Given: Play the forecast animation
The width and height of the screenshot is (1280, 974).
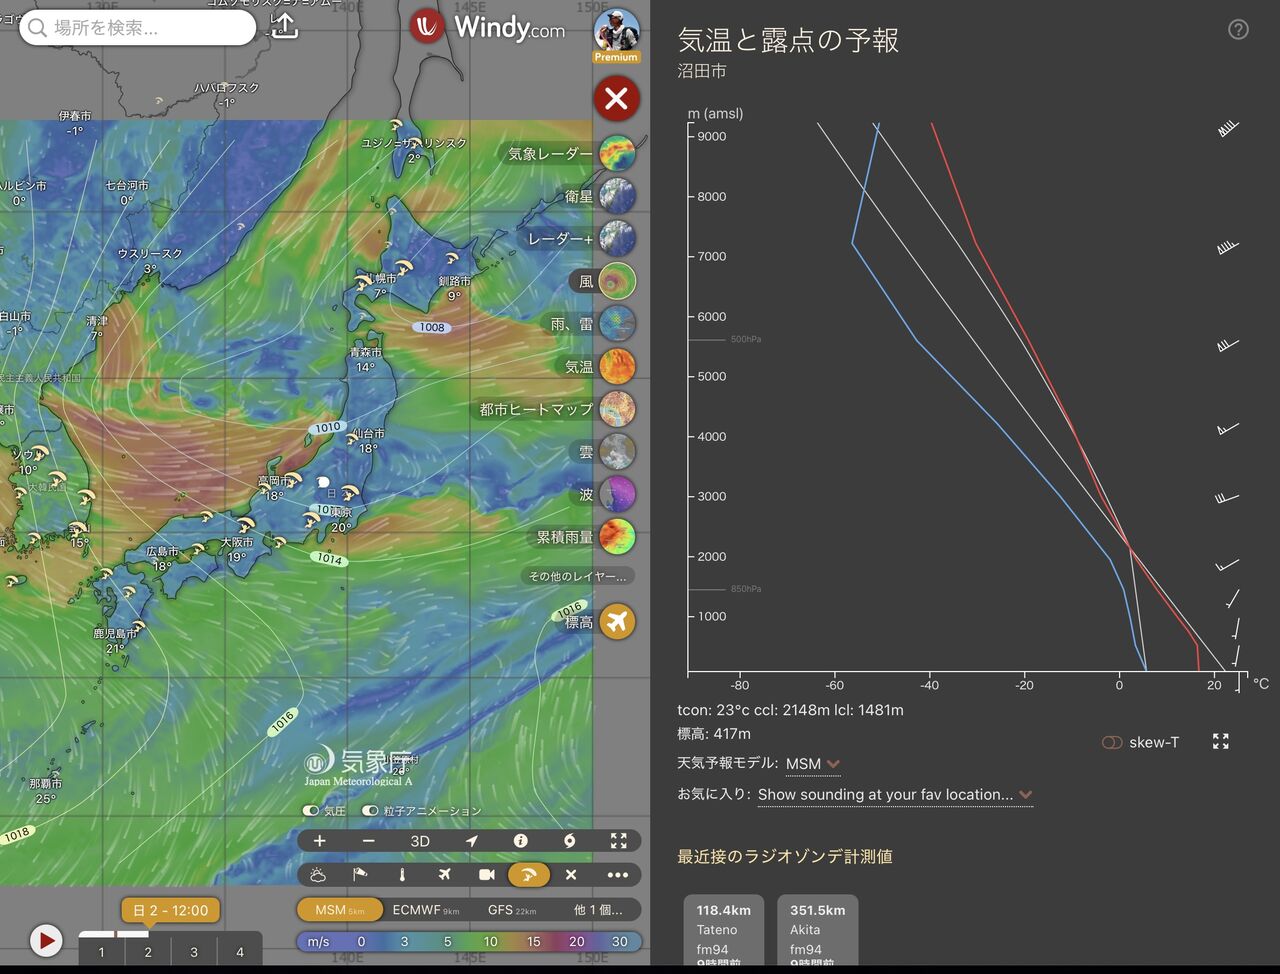Looking at the screenshot, I should point(45,940).
